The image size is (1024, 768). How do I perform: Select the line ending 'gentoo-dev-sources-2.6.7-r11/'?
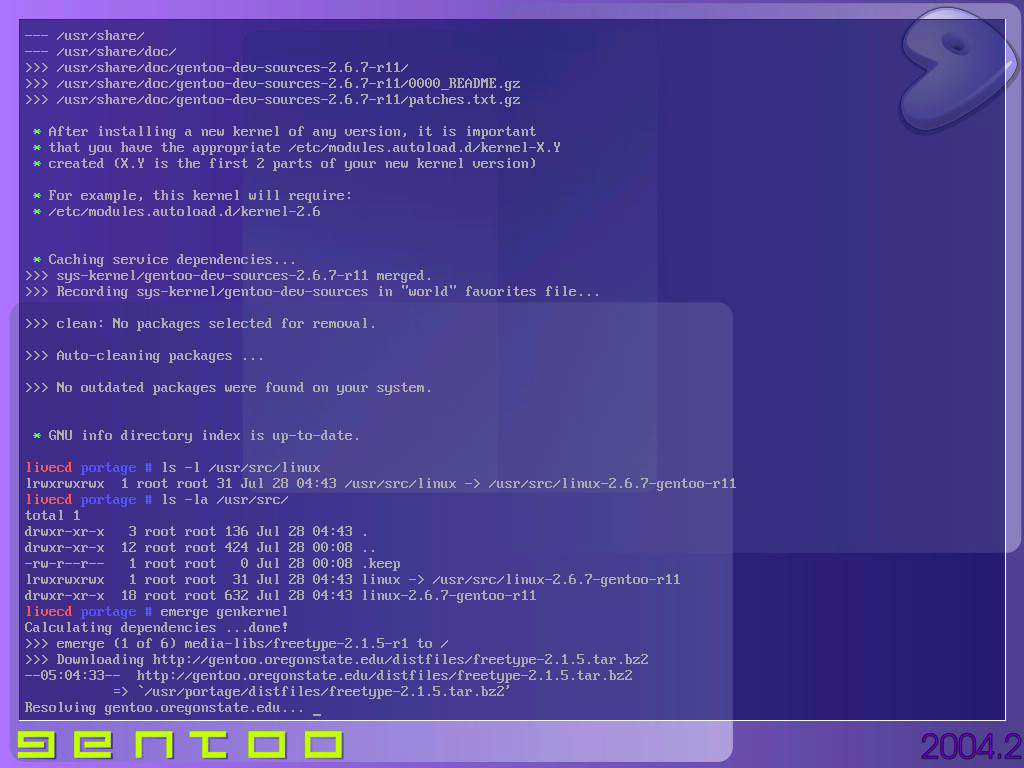pyautogui.click(x=217, y=68)
